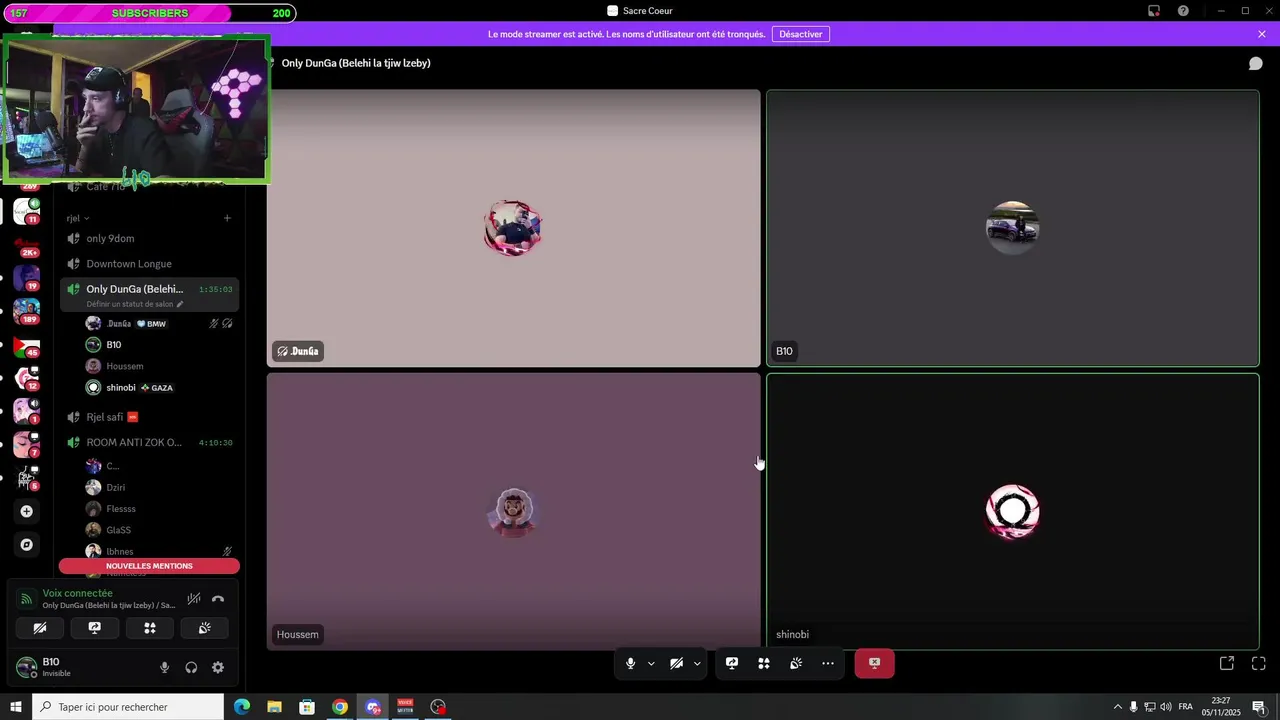The height and width of the screenshot is (720, 1280).
Task: Join the Downtown Longue voice channel
Action: click(x=149, y=264)
